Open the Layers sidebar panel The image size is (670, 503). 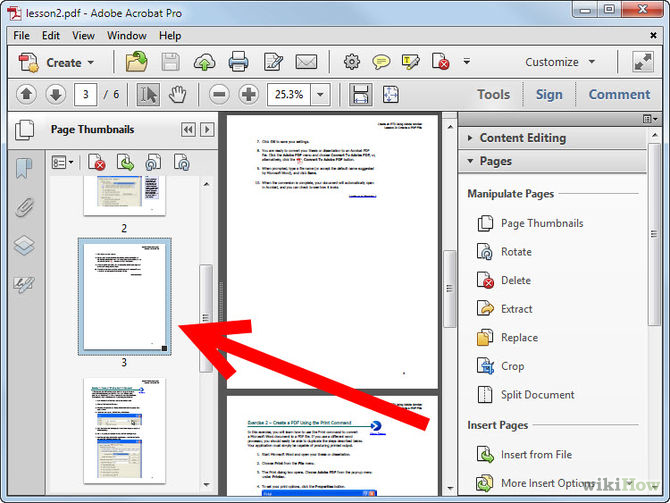[x=24, y=245]
